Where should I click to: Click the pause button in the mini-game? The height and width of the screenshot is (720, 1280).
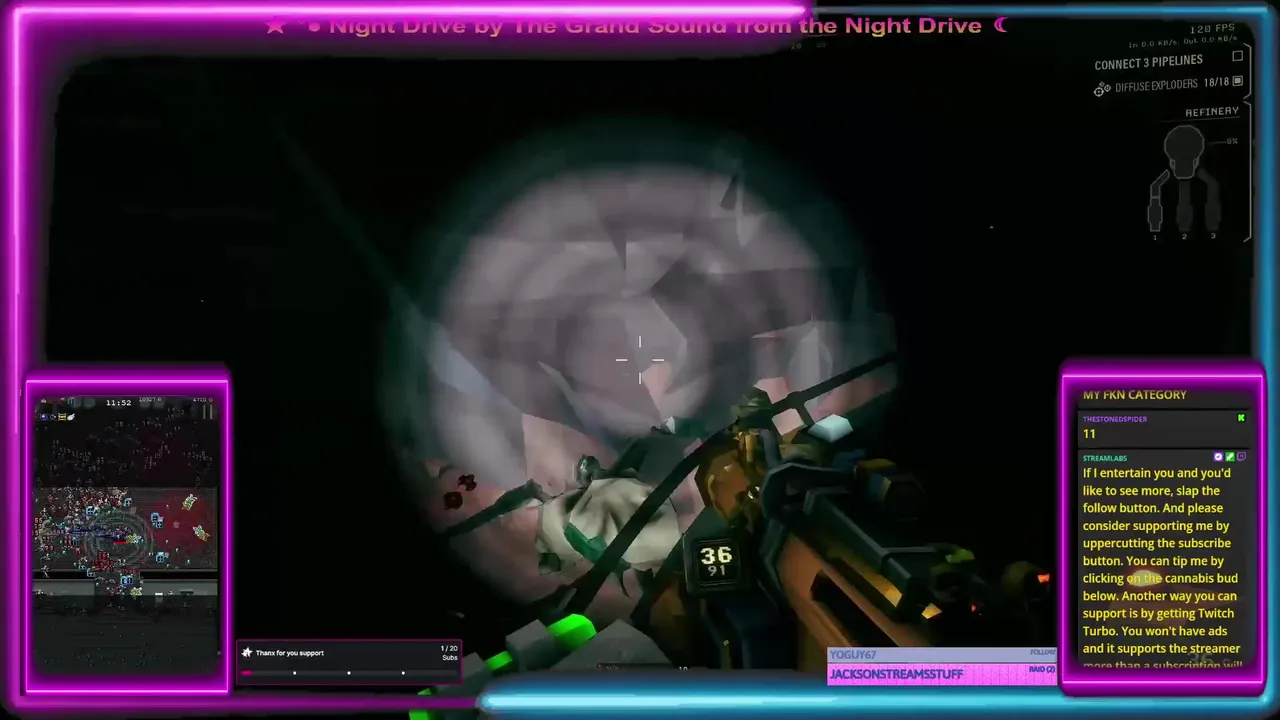coord(208,410)
